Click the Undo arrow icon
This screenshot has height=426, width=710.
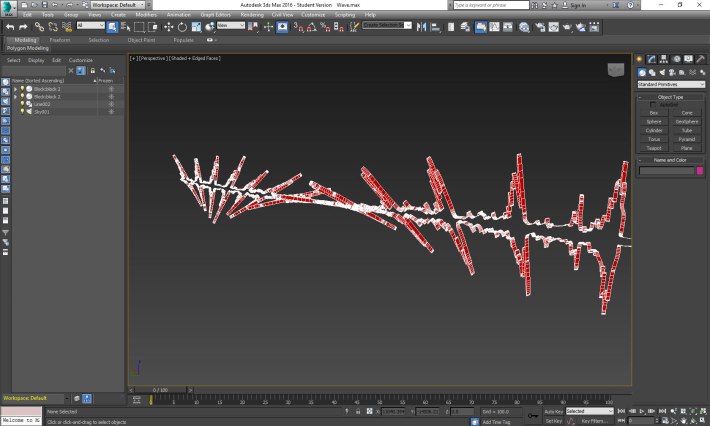click(9, 27)
